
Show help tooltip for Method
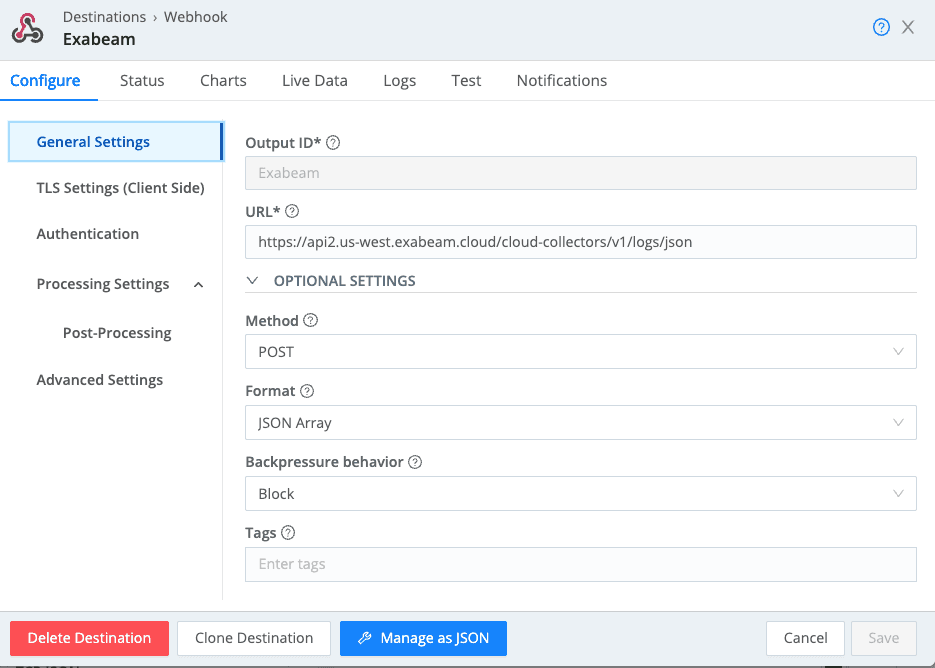(310, 321)
